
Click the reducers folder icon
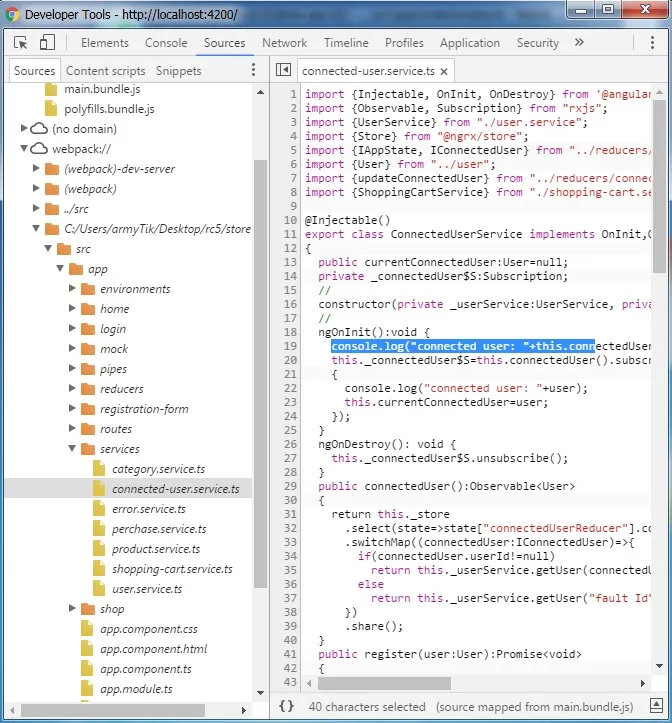88,389
